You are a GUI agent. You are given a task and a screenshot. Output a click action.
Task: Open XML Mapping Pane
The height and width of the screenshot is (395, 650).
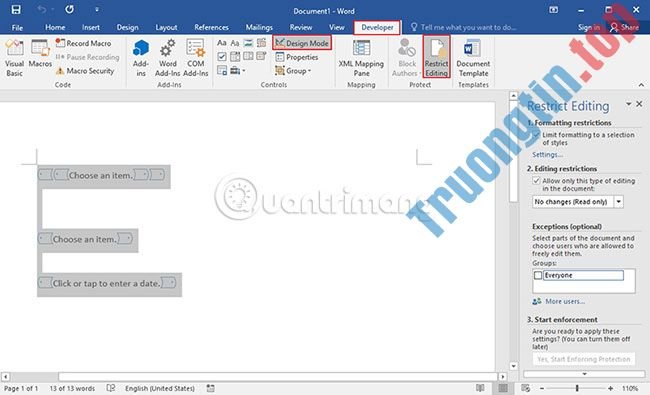(361, 58)
